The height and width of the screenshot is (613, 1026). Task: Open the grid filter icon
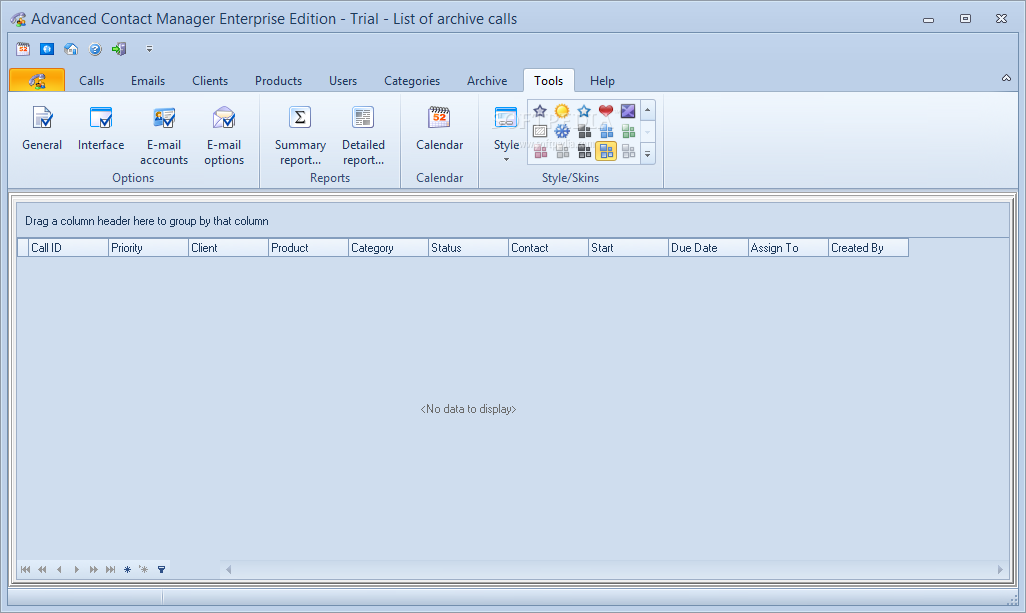point(162,569)
